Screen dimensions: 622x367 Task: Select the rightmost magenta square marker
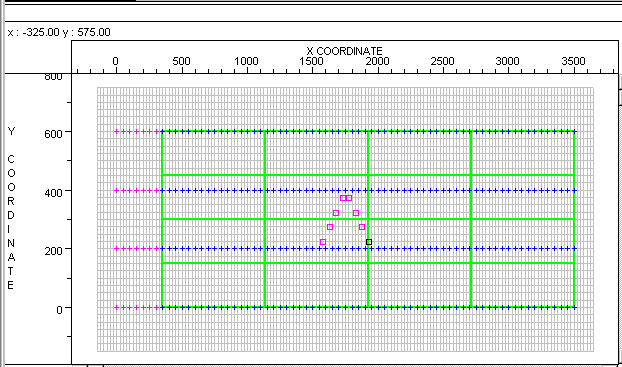pyautogui.click(x=362, y=227)
